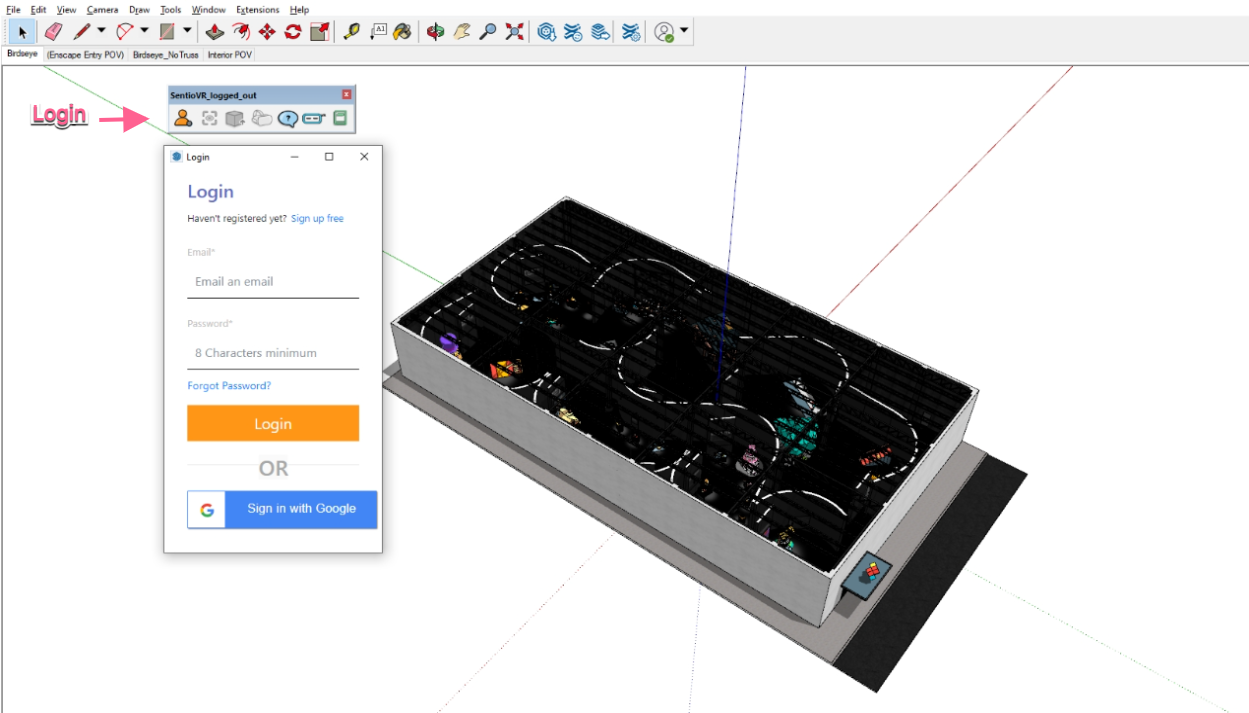1249x713 pixels.
Task: Activate the Paint Bucket tool
Action: [403, 32]
